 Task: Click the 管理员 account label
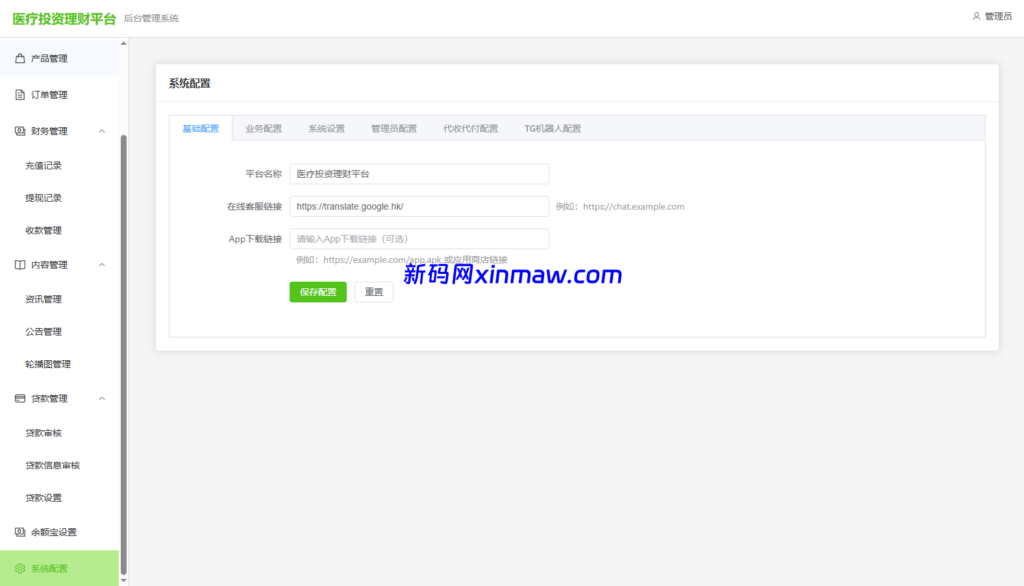tap(998, 16)
